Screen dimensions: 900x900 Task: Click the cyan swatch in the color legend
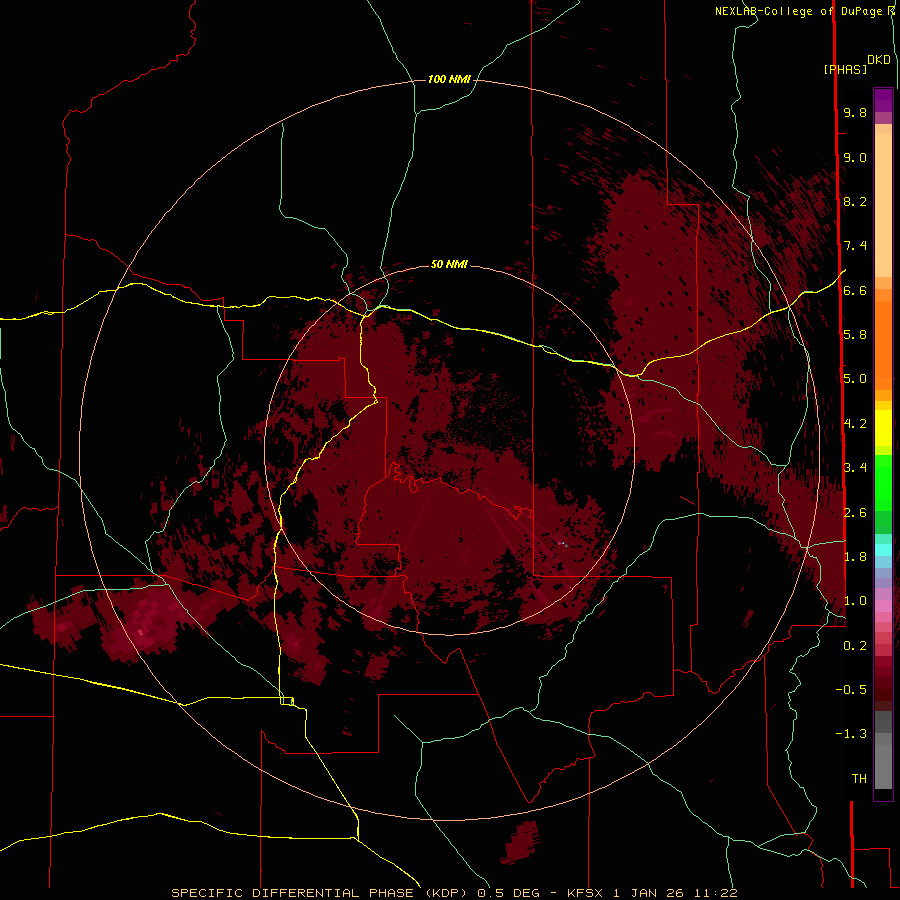883,550
